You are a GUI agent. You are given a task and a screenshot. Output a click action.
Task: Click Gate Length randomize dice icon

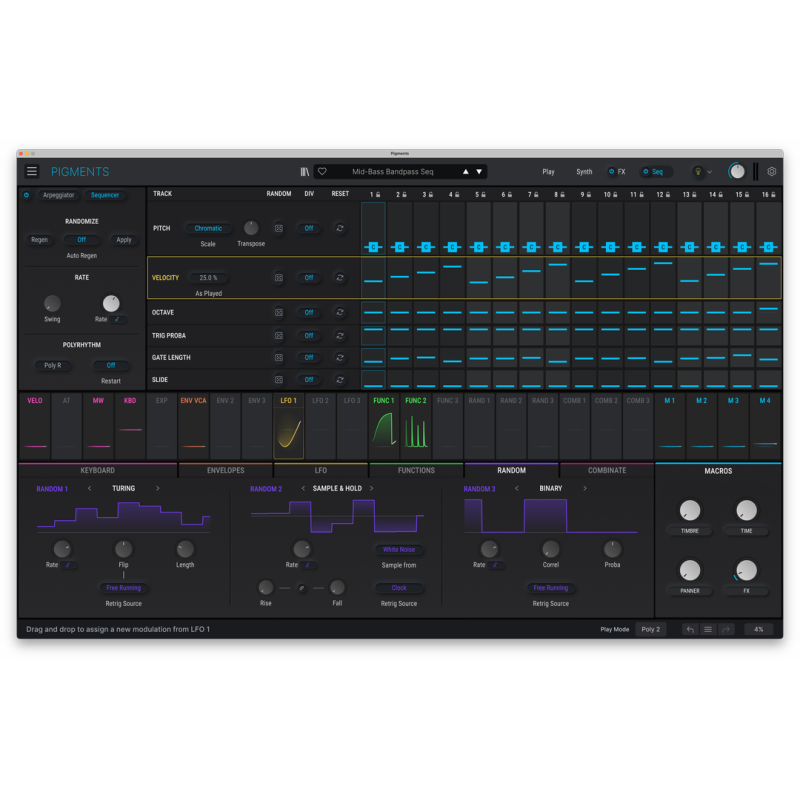[279, 358]
